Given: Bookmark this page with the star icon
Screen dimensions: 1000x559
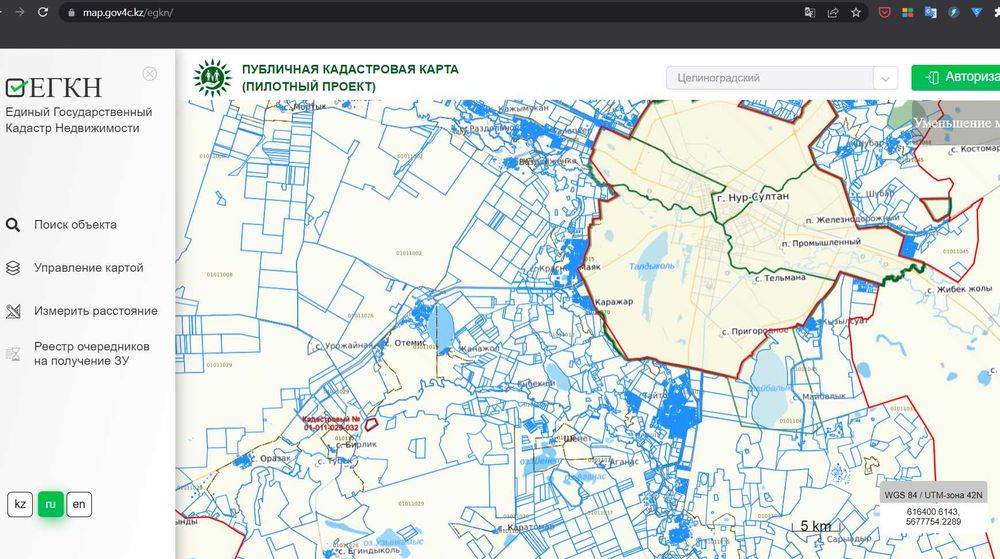Looking at the screenshot, I should pos(856,13).
